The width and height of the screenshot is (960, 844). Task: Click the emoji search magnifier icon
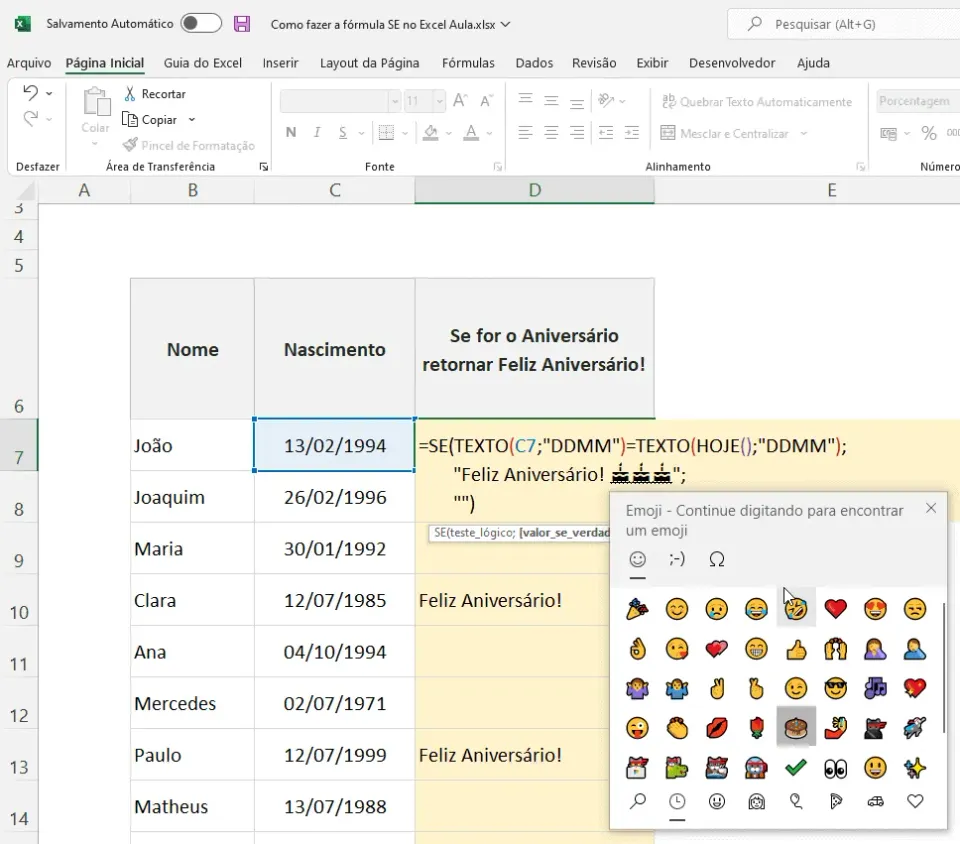click(637, 801)
